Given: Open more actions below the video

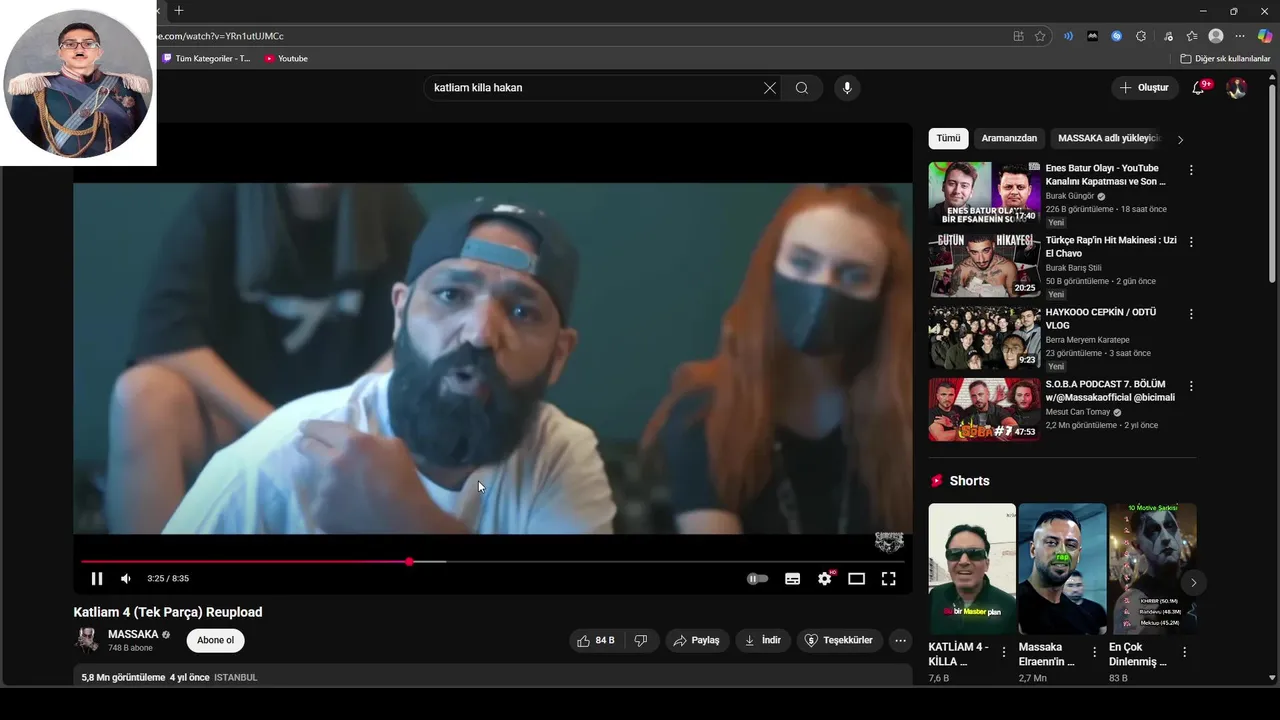Looking at the screenshot, I should pos(900,640).
